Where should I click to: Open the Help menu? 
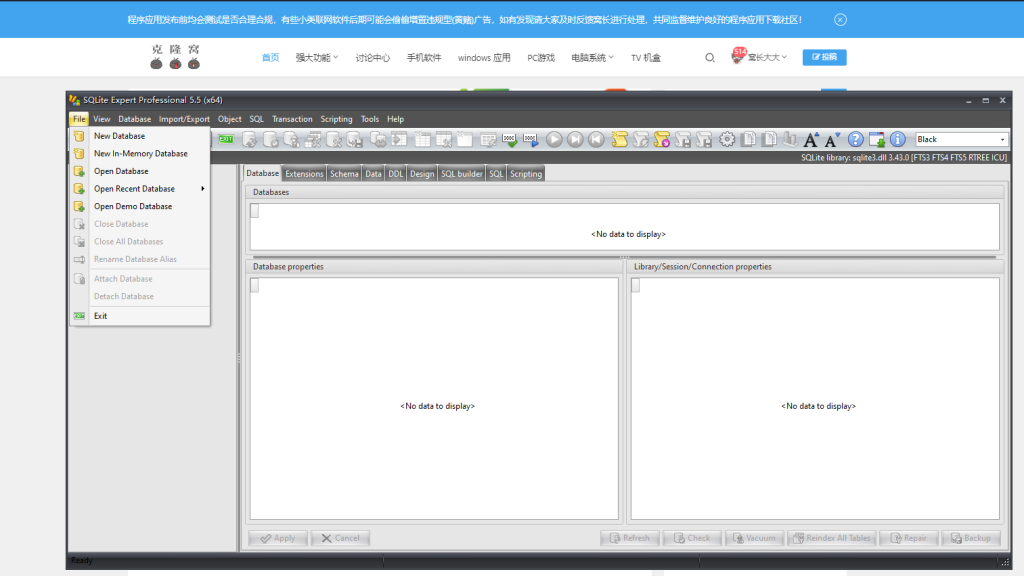pyautogui.click(x=395, y=119)
